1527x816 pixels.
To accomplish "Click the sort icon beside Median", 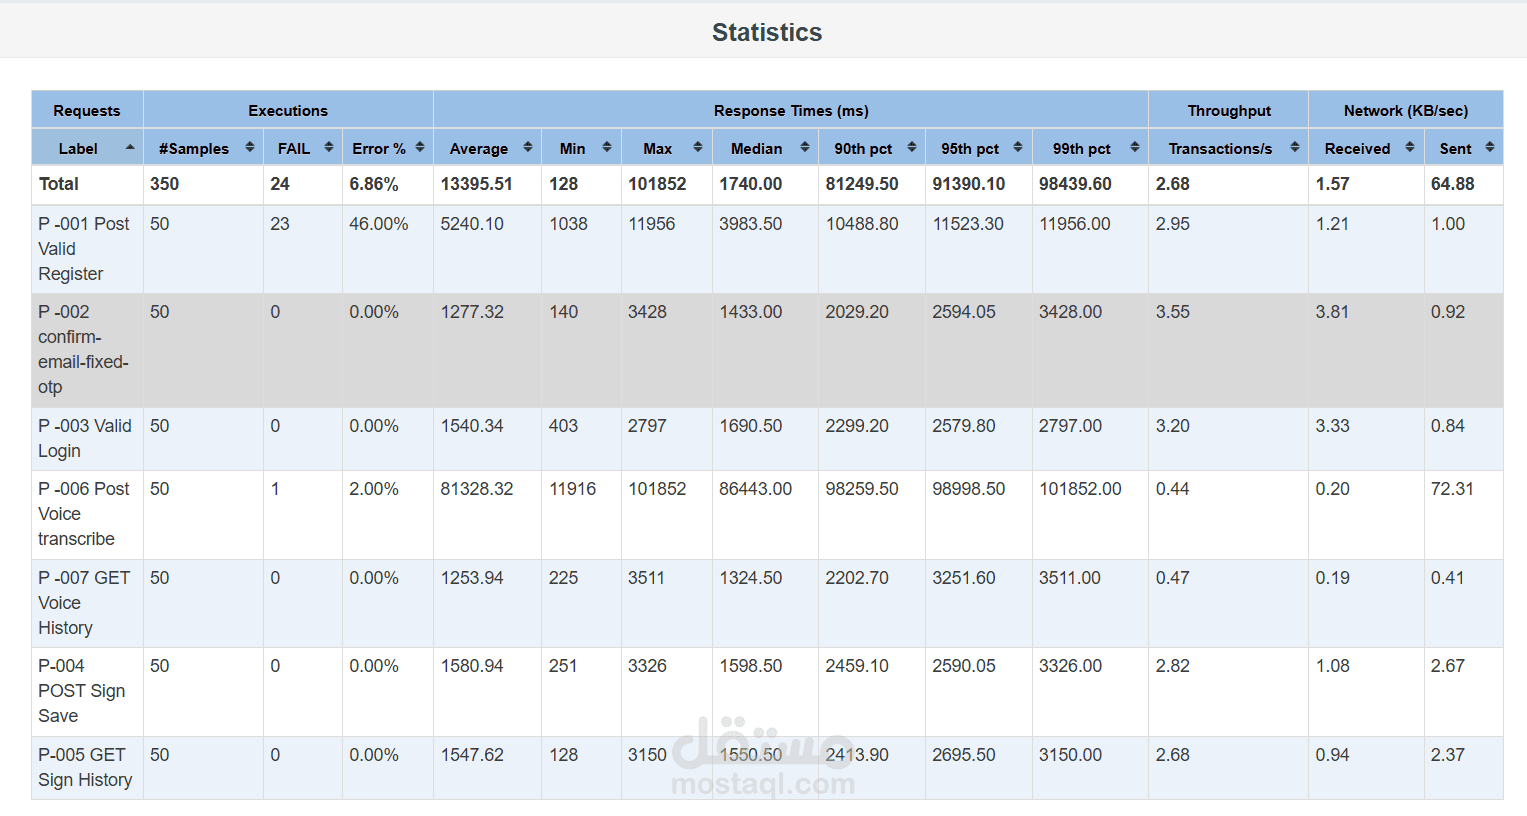I will pos(805,147).
